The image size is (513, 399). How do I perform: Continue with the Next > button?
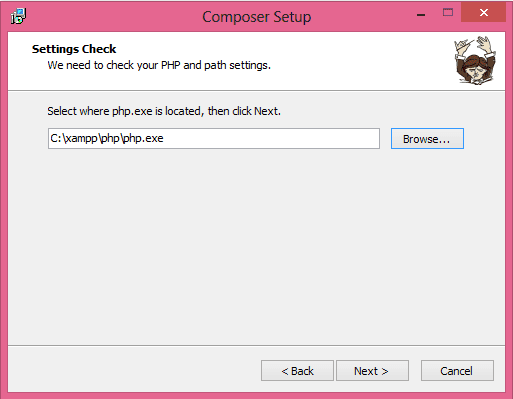(x=372, y=371)
